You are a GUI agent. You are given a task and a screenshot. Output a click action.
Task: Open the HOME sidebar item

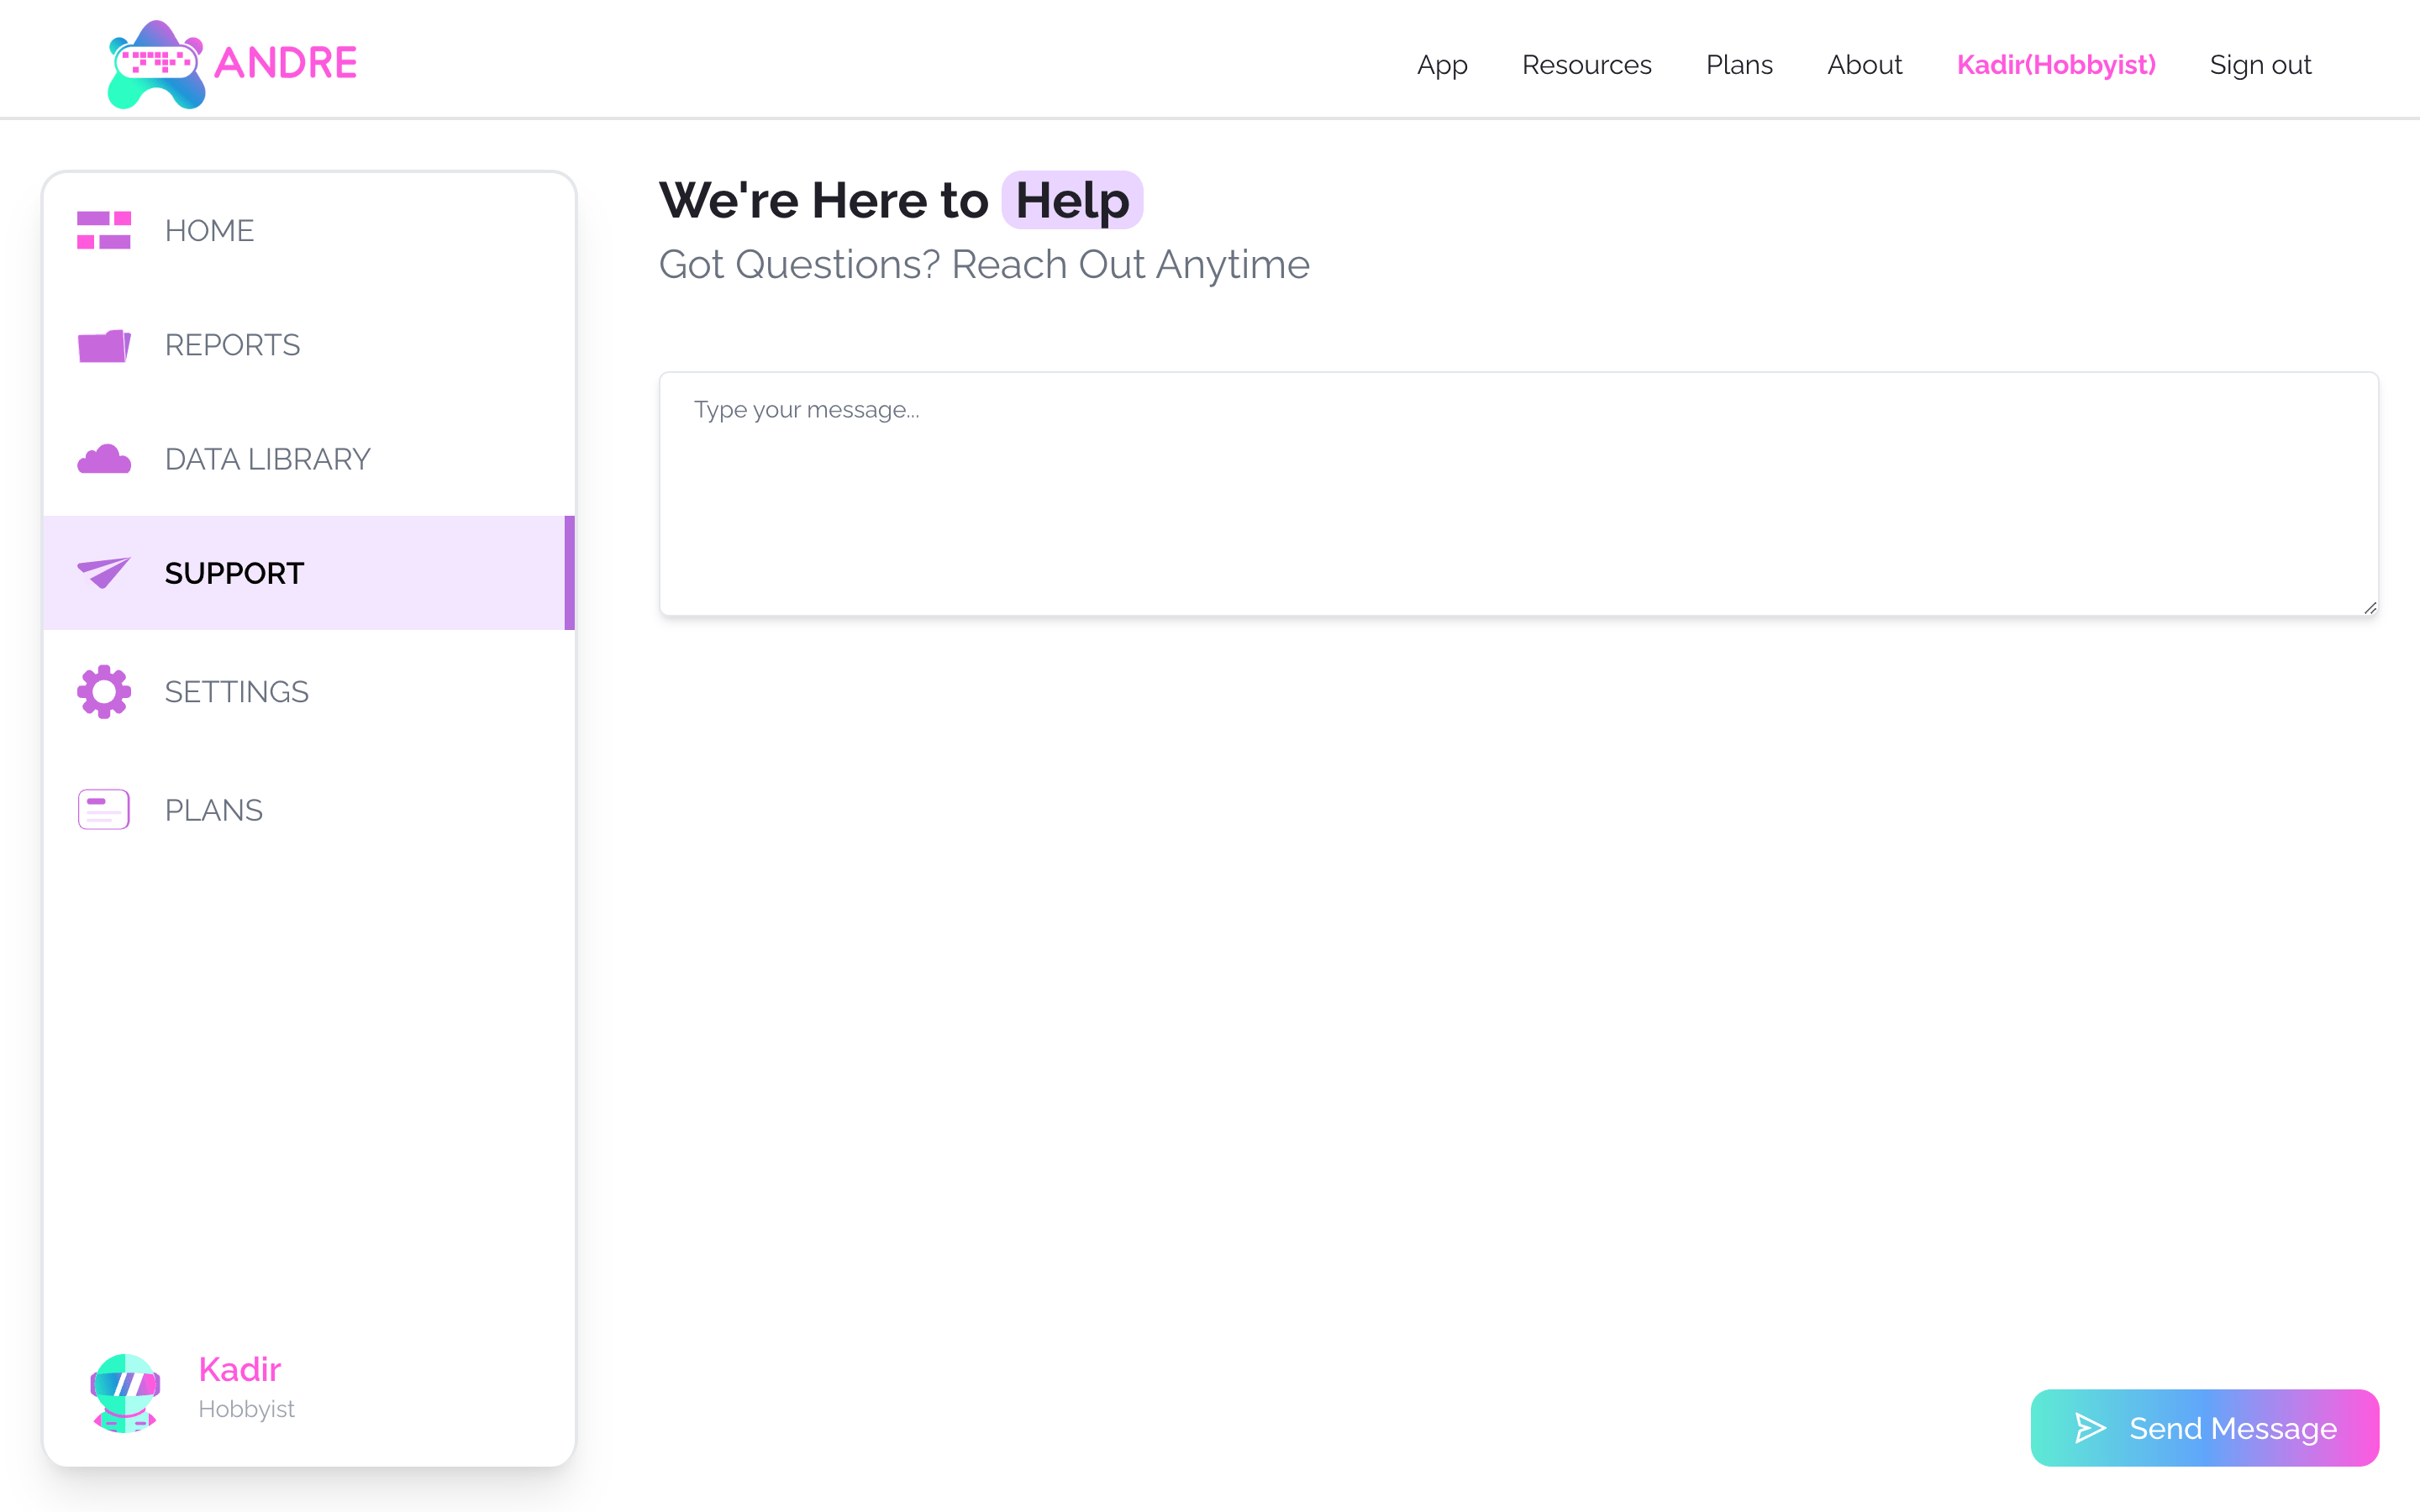(209, 230)
